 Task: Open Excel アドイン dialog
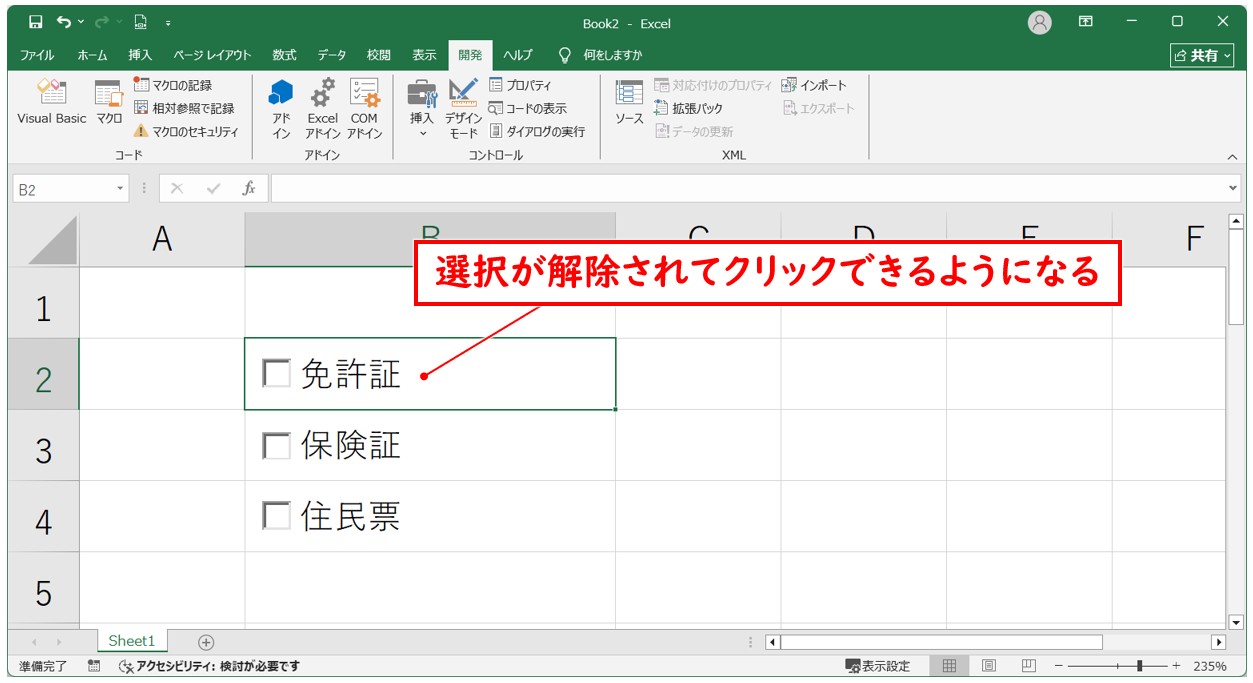coord(323,108)
